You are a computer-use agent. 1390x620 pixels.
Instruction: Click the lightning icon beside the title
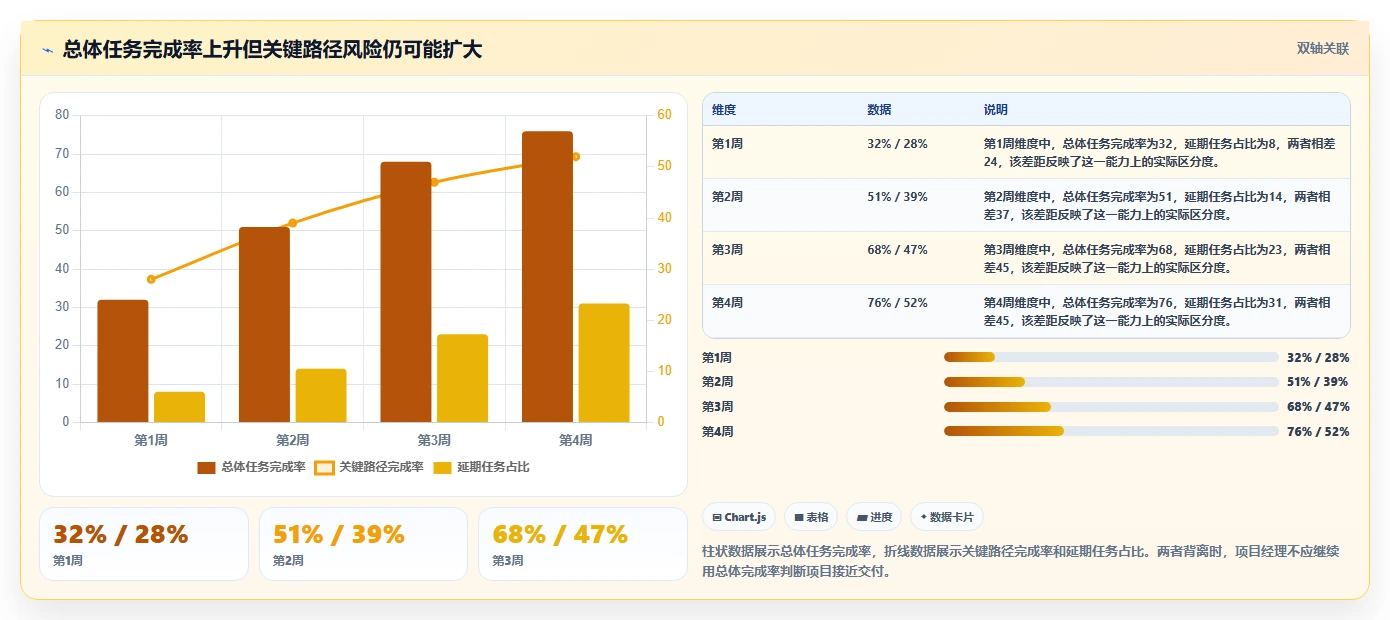[x=47, y=50]
